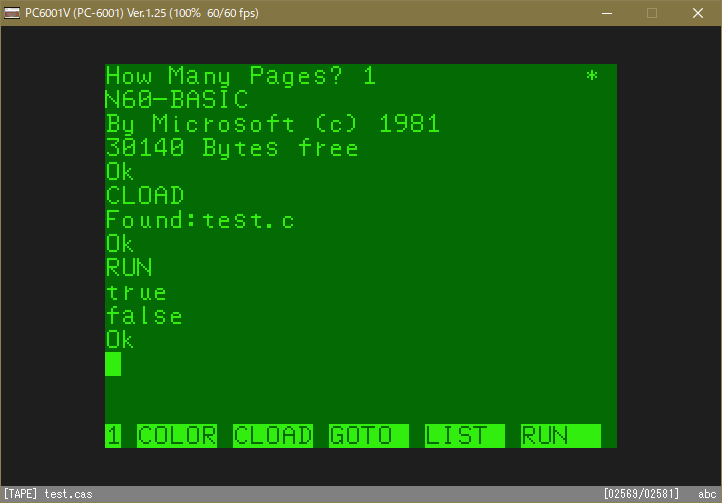This screenshot has height=503, width=722.
Task: Minimize the PC6001V window
Action: point(607,13)
